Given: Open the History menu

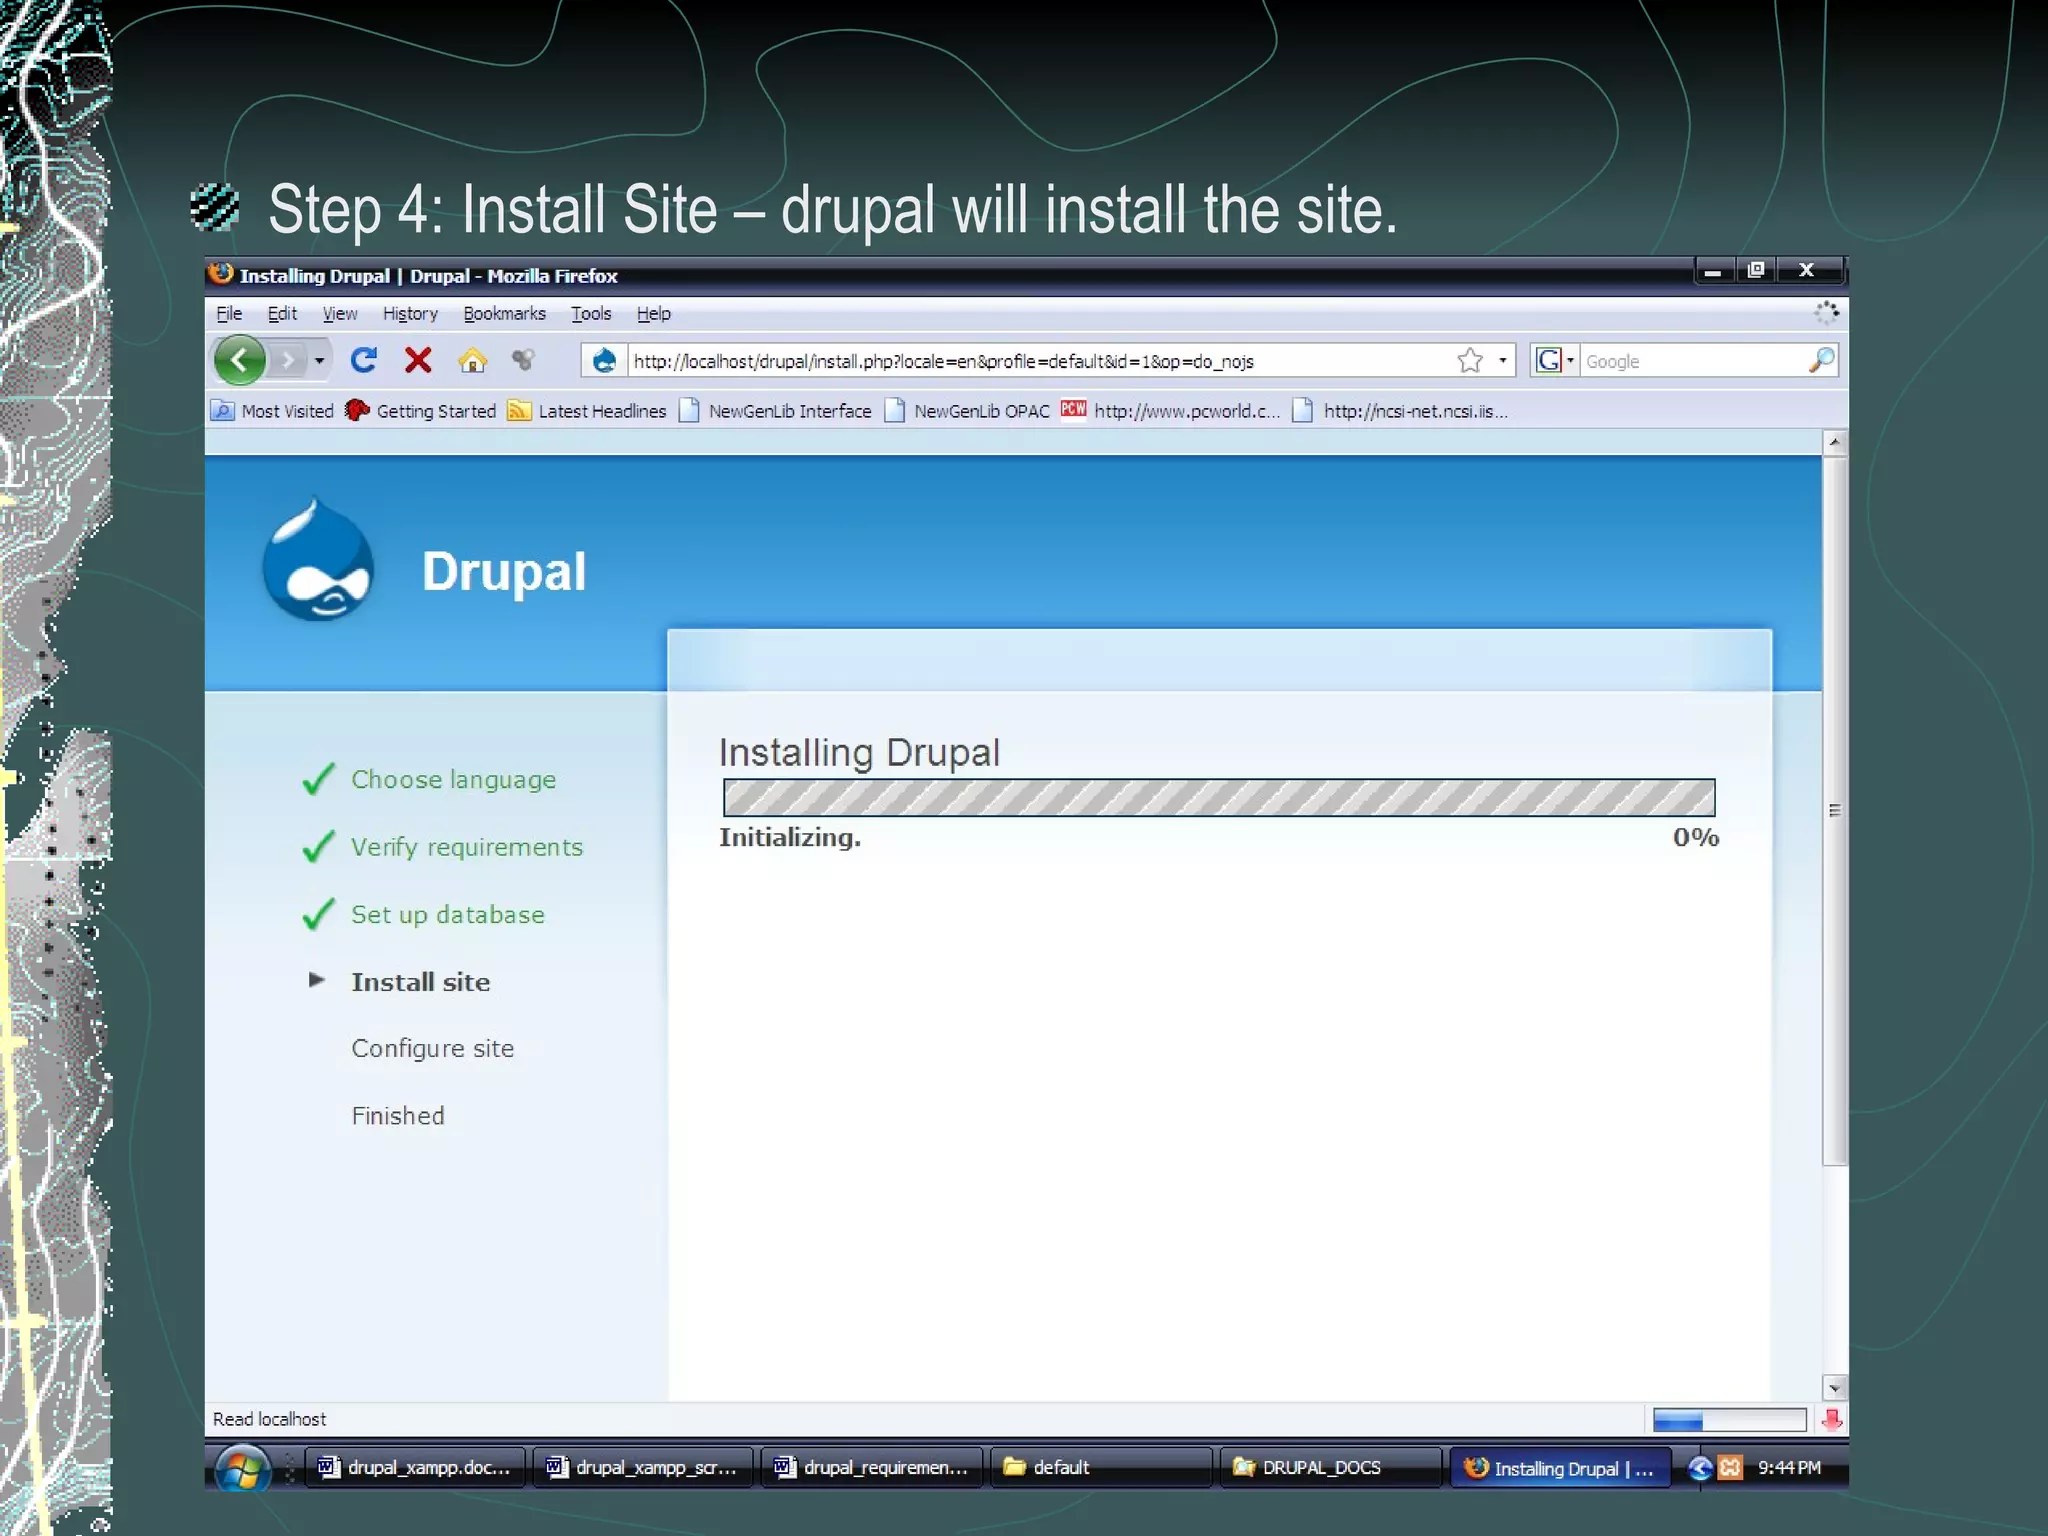Looking at the screenshot, I should point(410,314).
